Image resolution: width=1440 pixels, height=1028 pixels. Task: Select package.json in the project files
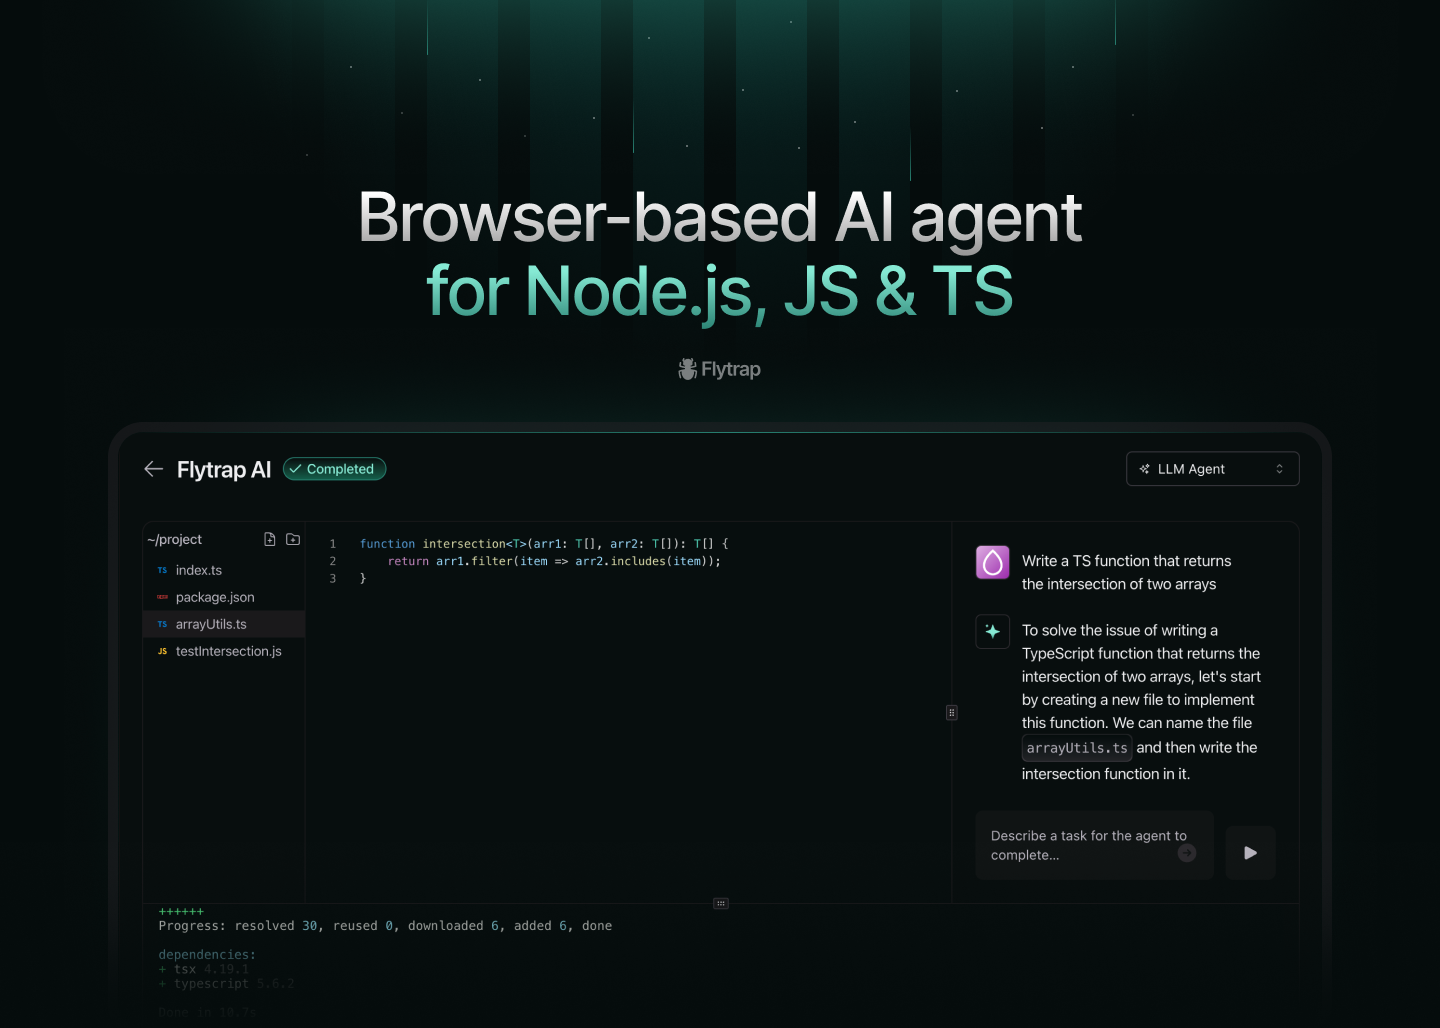click(215, 597)
